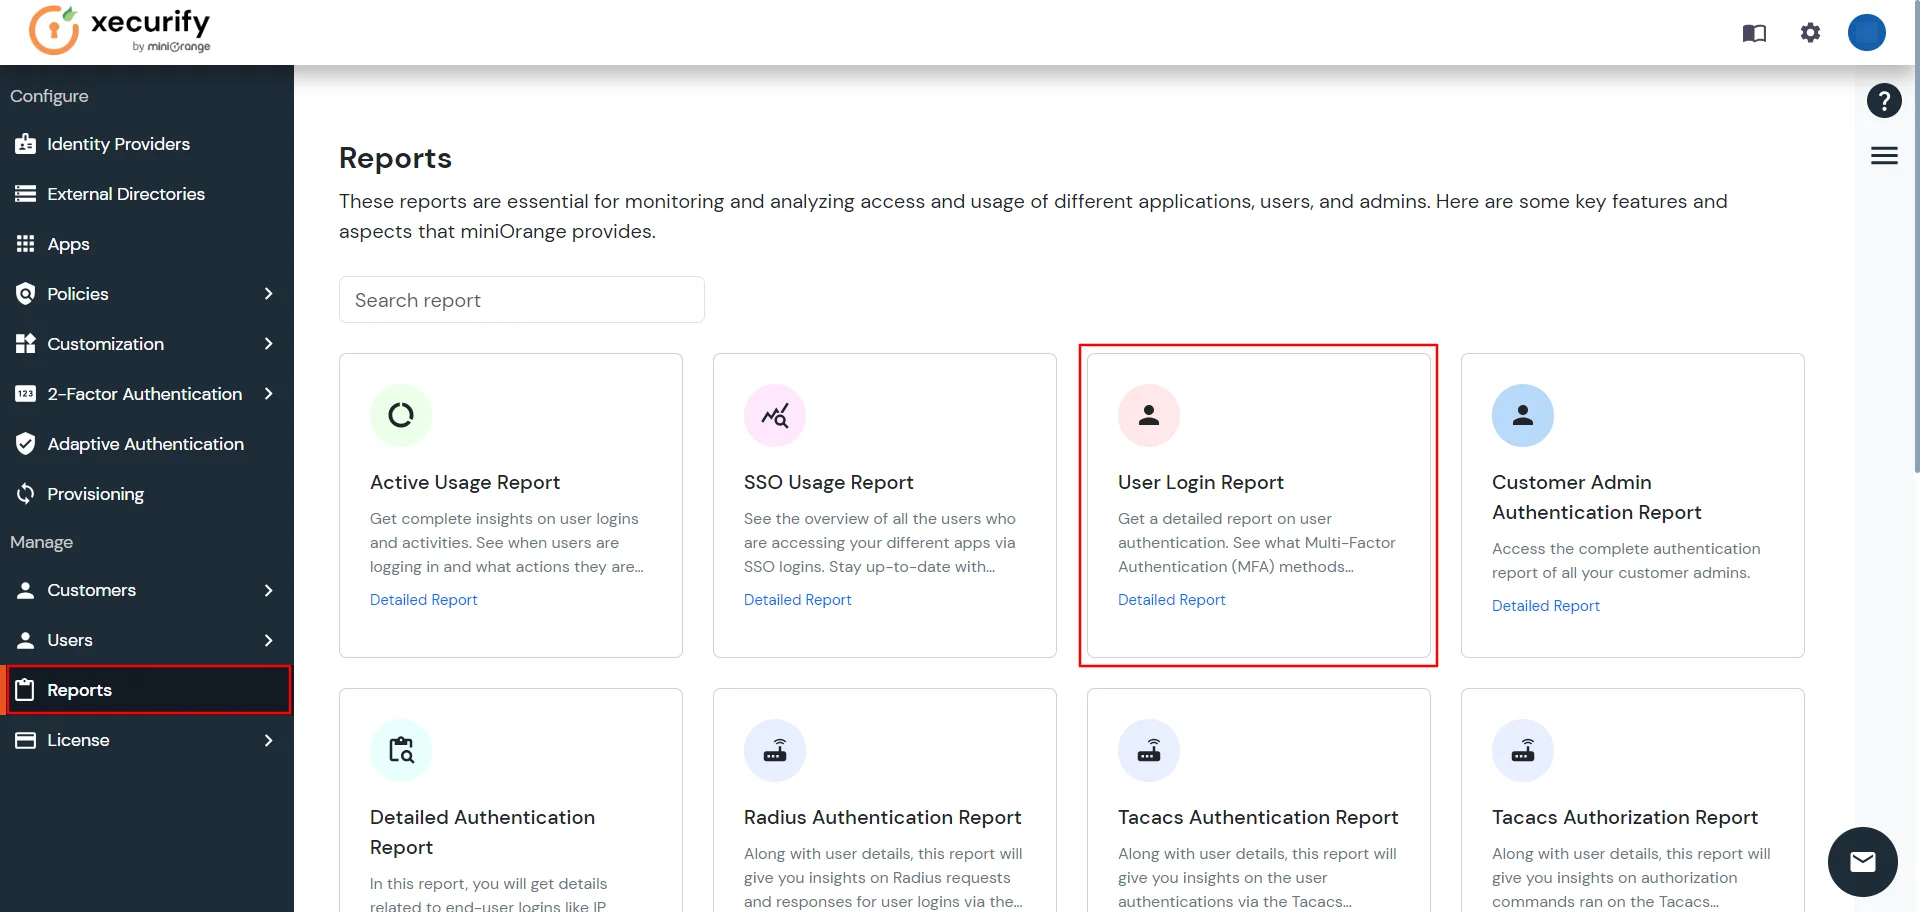The height and width of the screenshot is (912, 1920).
Task: Expand the License sidebar menu
Action: [x=267, y=740]
